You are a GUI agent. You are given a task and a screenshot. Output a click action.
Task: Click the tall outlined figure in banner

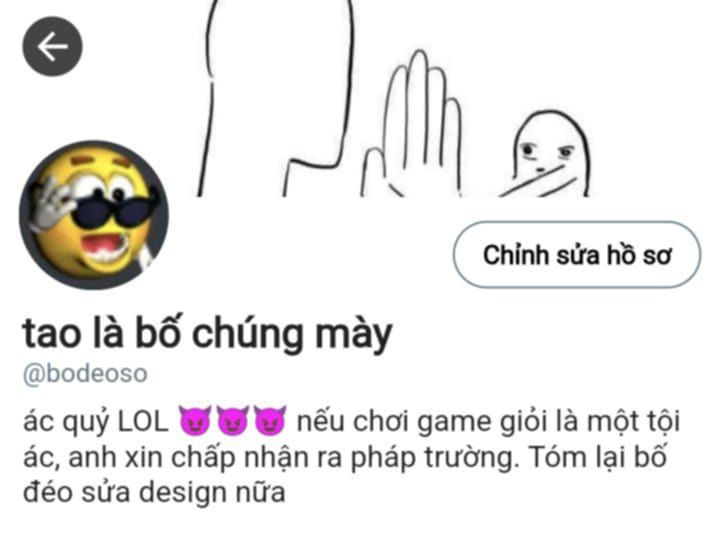[x=276, y=98]
